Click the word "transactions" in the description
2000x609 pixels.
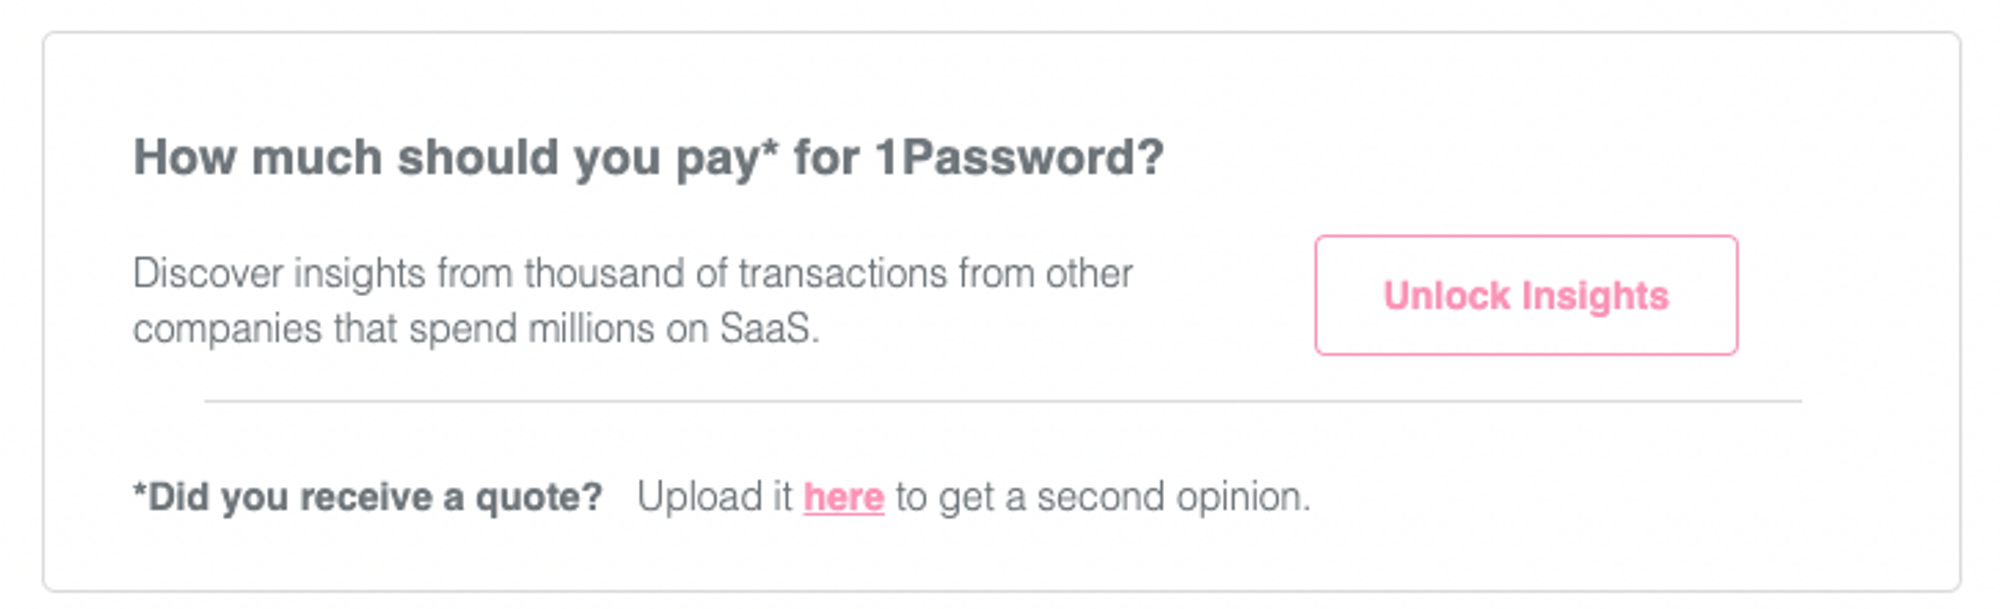point(843,273)
